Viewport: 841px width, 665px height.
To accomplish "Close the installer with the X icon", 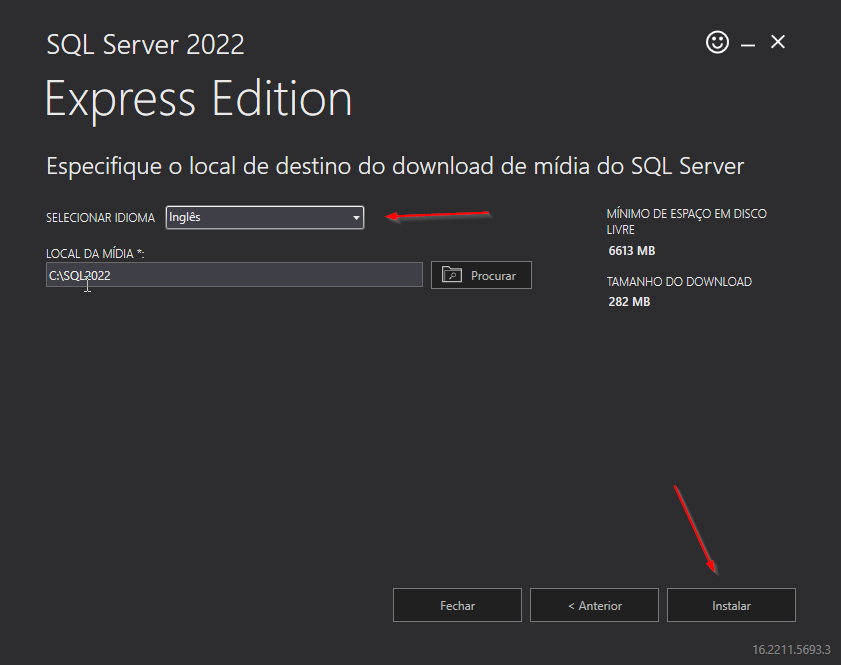I will point(778,42).
